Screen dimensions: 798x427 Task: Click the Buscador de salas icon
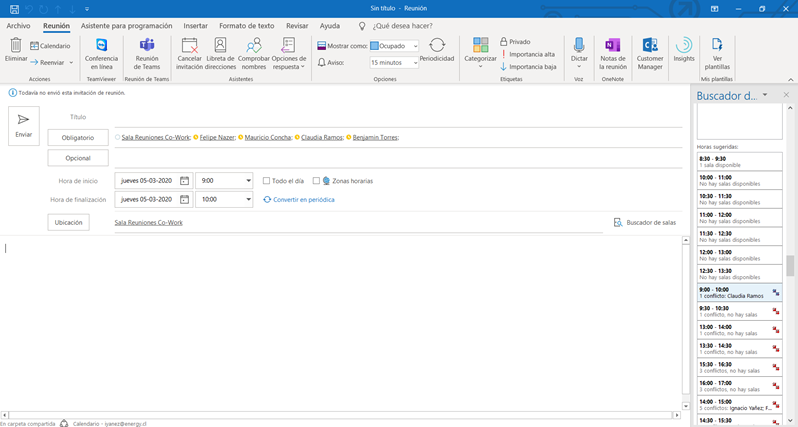pos(618,222)
